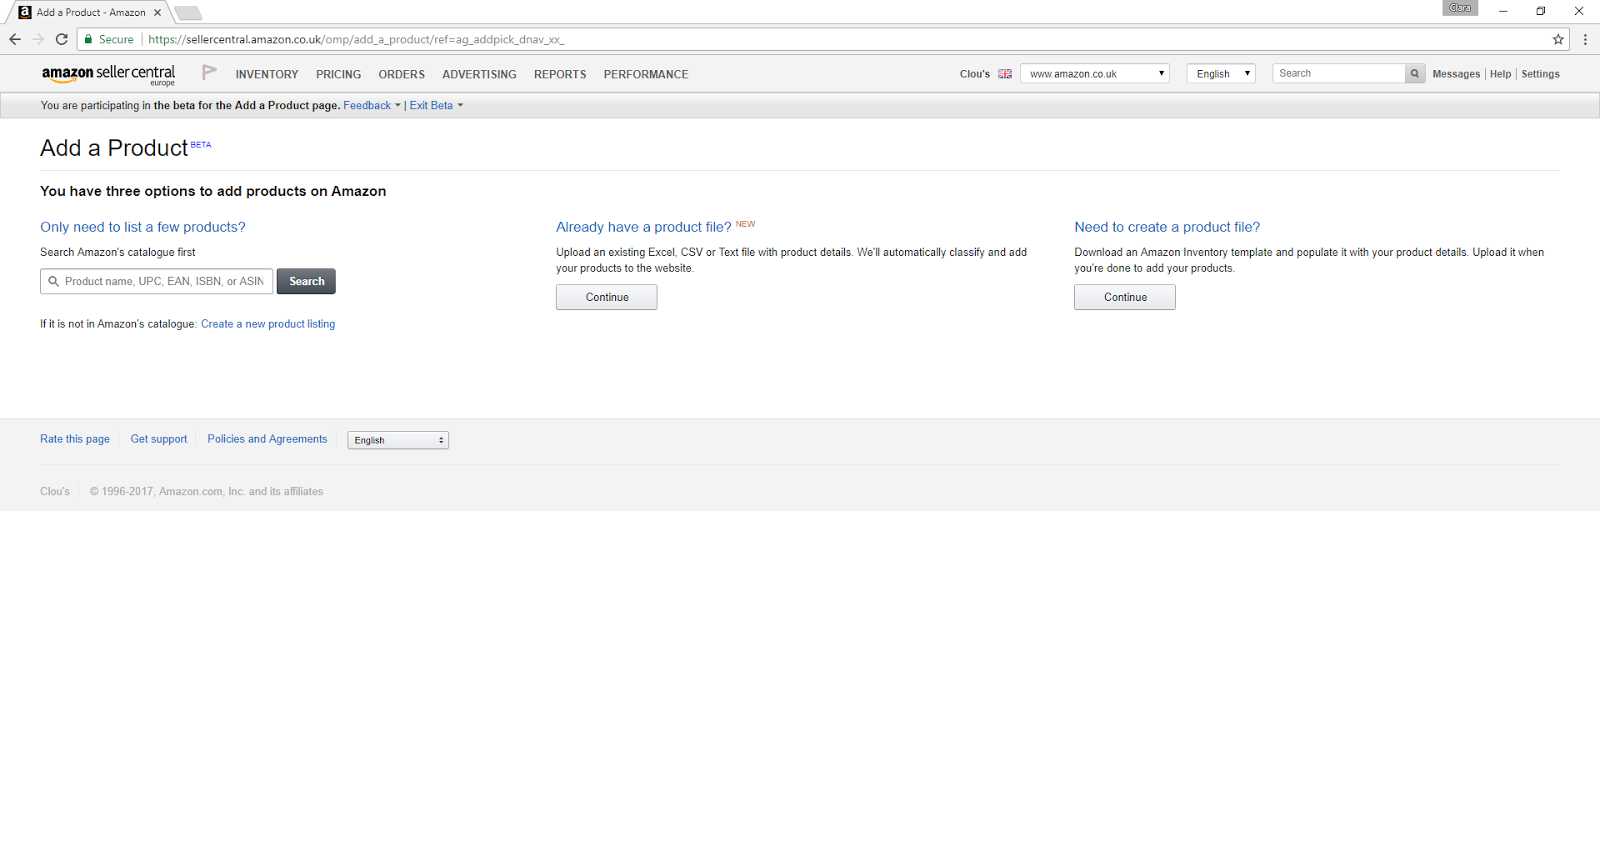Close the Add a Product browser tab
Viewport: 1600px width, 867px height.
pos(157,13)
